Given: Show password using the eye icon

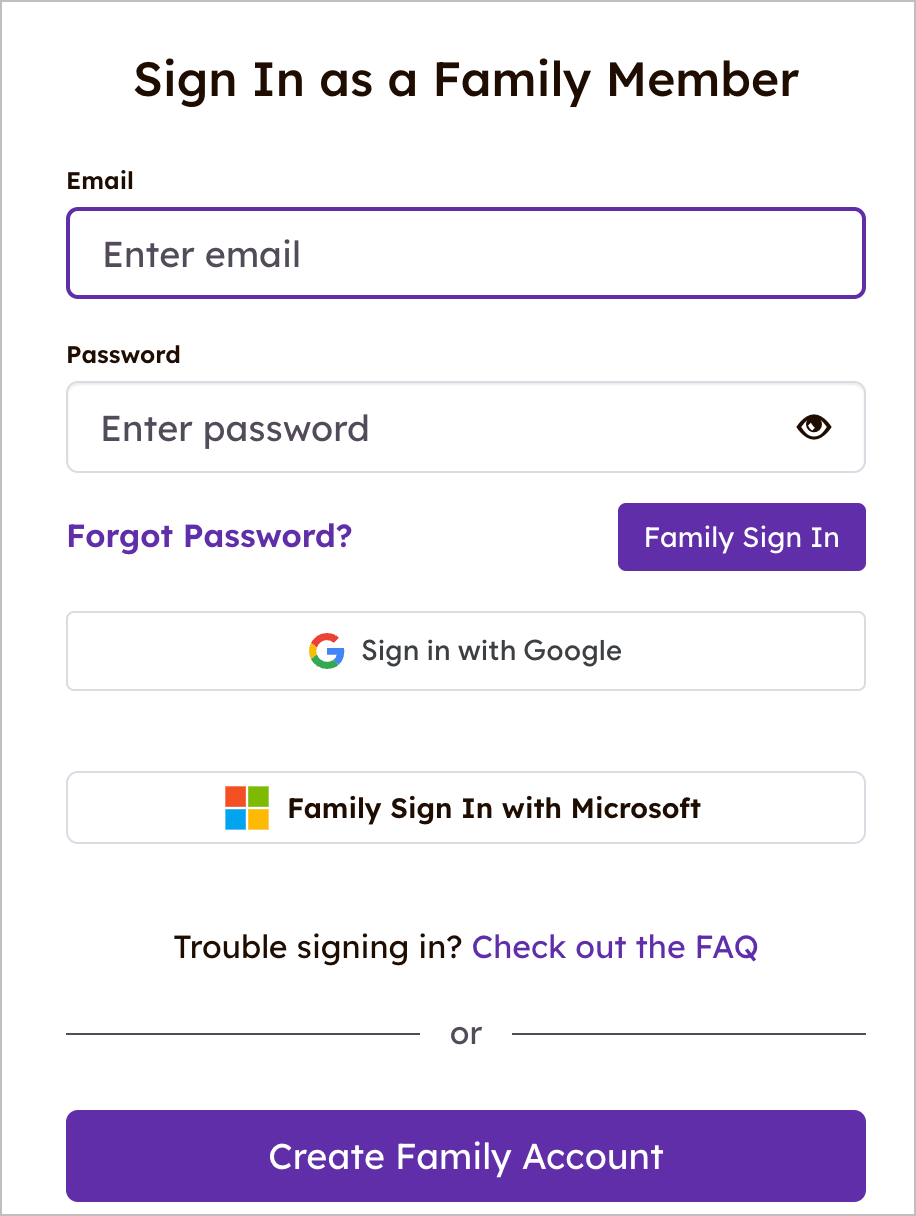Looking at the screenshot, I should 814,428.
